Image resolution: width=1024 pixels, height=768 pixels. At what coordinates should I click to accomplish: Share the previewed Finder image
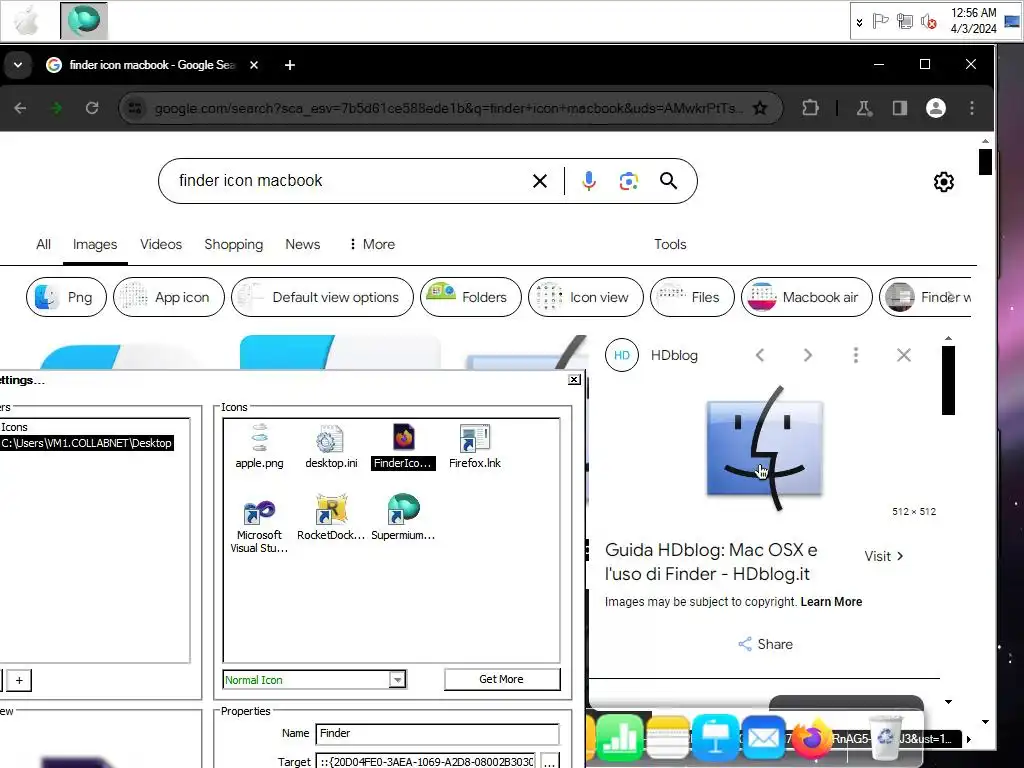click(x=765, y=645)
